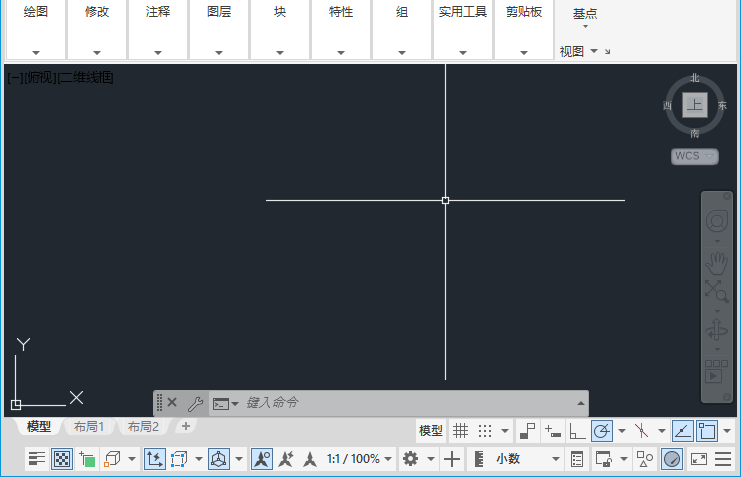Select the steering wheel navigation tool
This screenshot has width=741, height=477.
(x=716, y=221)
